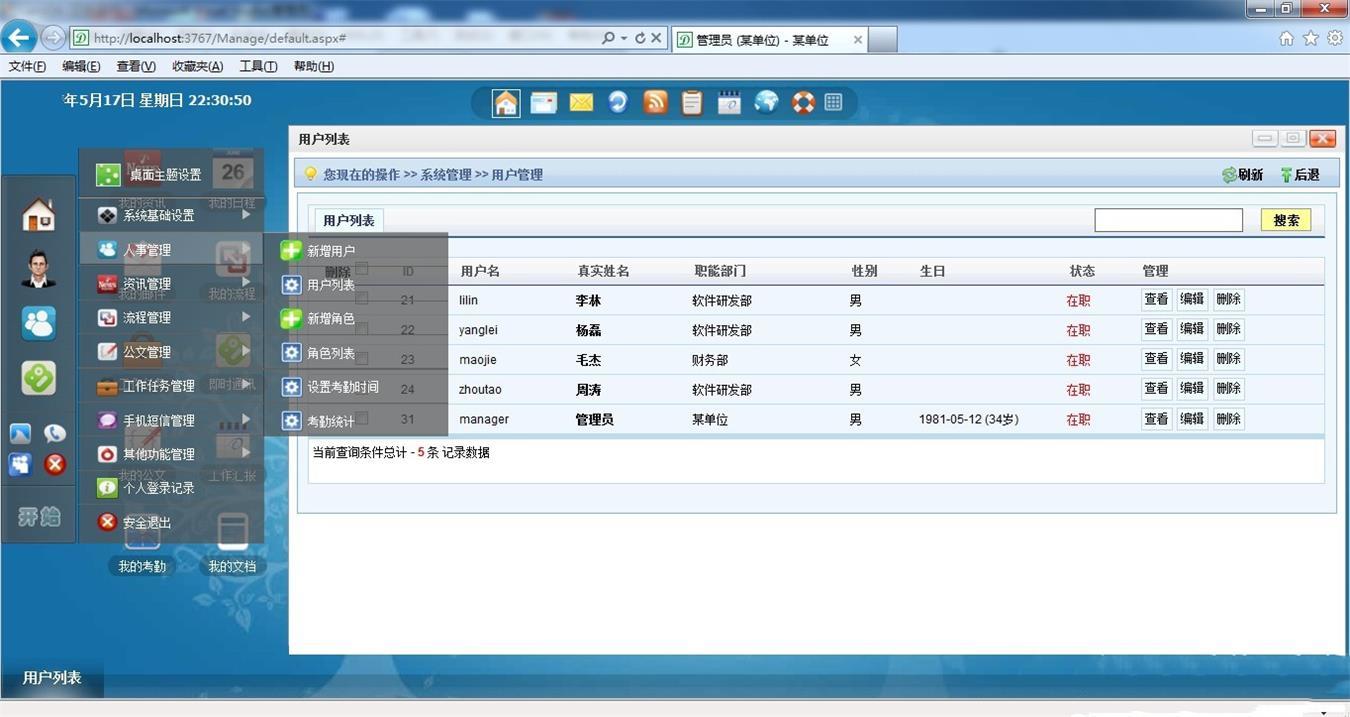
Task: Click the blue circular refresh icon in dock
Action: [618, 102]
